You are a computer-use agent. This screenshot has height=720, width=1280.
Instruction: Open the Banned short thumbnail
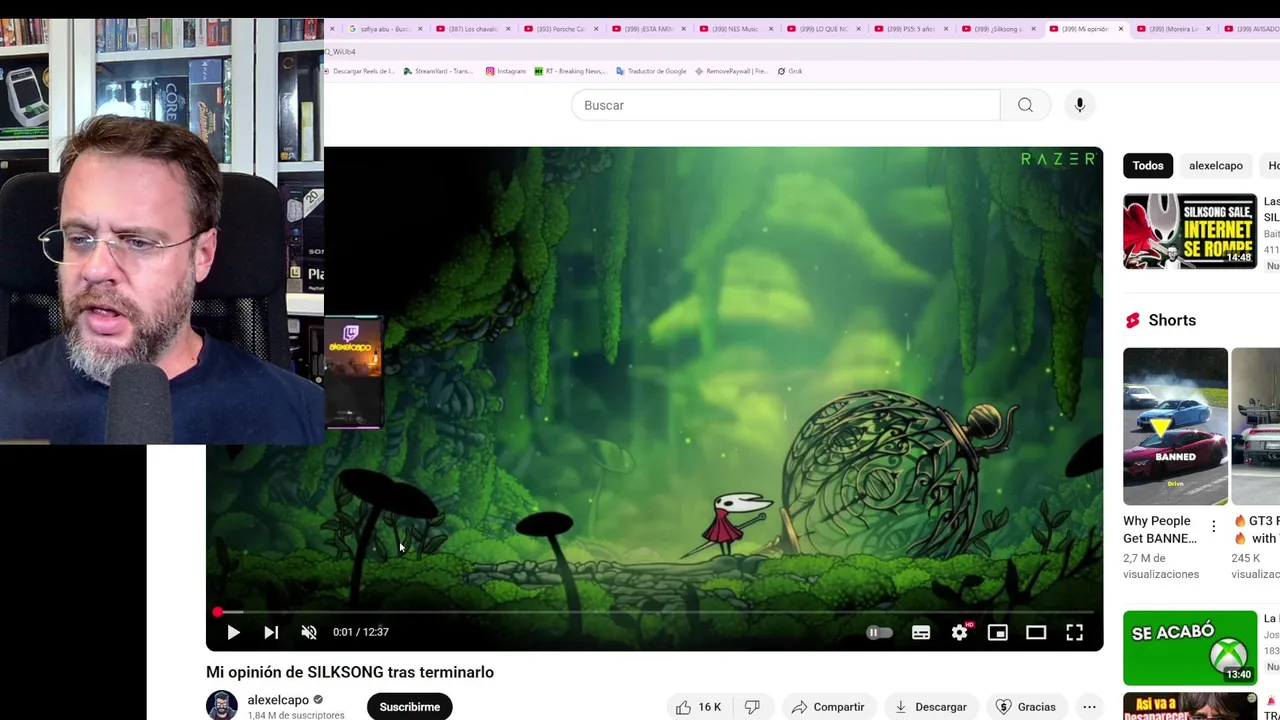[x=1175, y=426]
